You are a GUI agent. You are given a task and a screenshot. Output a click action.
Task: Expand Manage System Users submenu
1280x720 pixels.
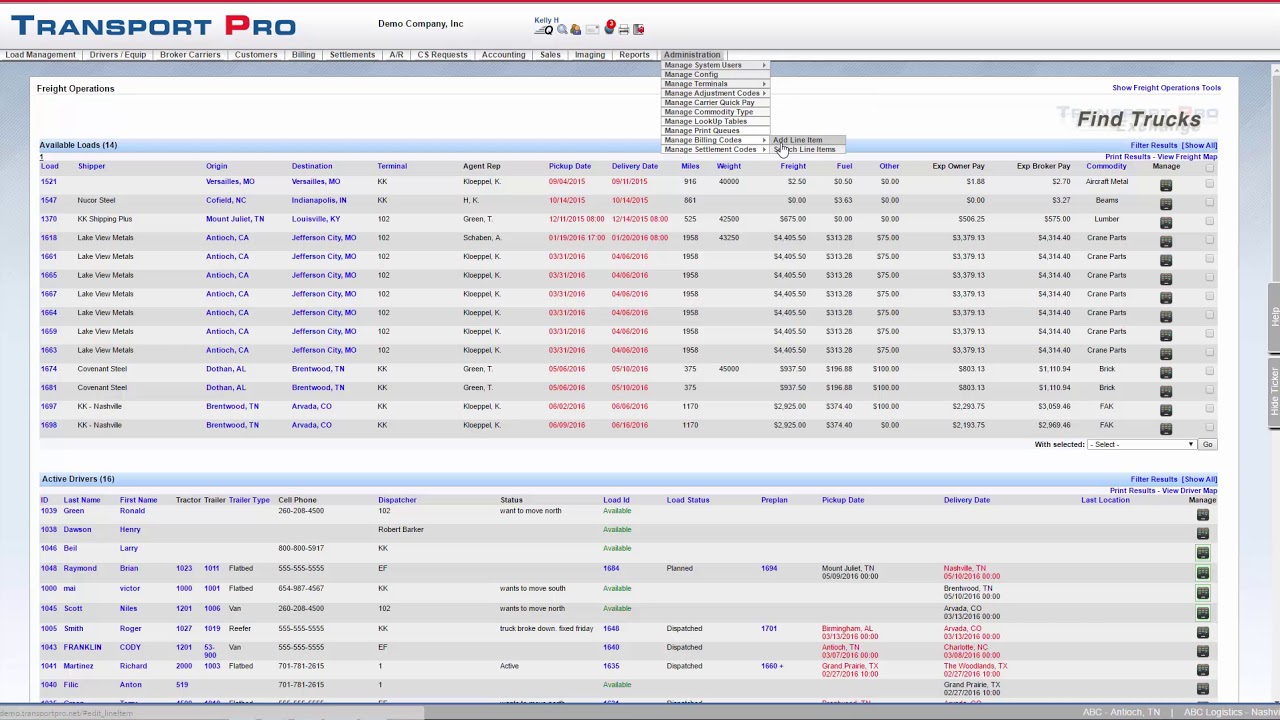tap(716, 65)
